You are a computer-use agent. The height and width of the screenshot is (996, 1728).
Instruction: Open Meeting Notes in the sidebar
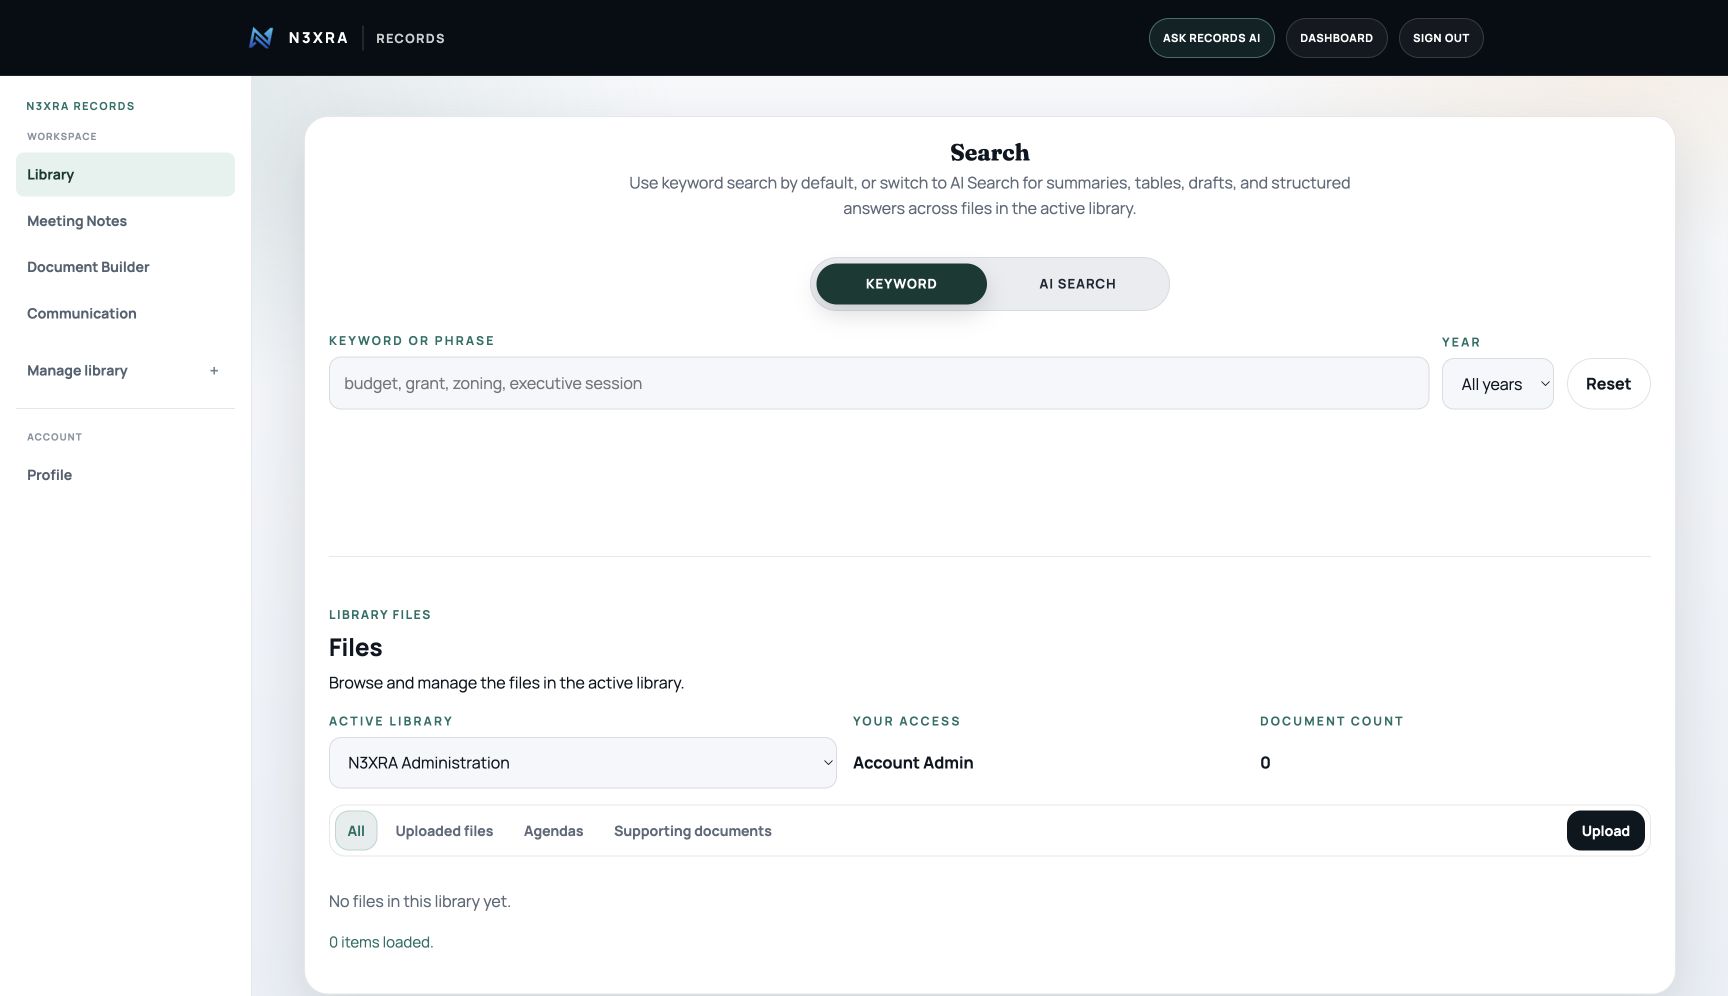coord(125,221)
